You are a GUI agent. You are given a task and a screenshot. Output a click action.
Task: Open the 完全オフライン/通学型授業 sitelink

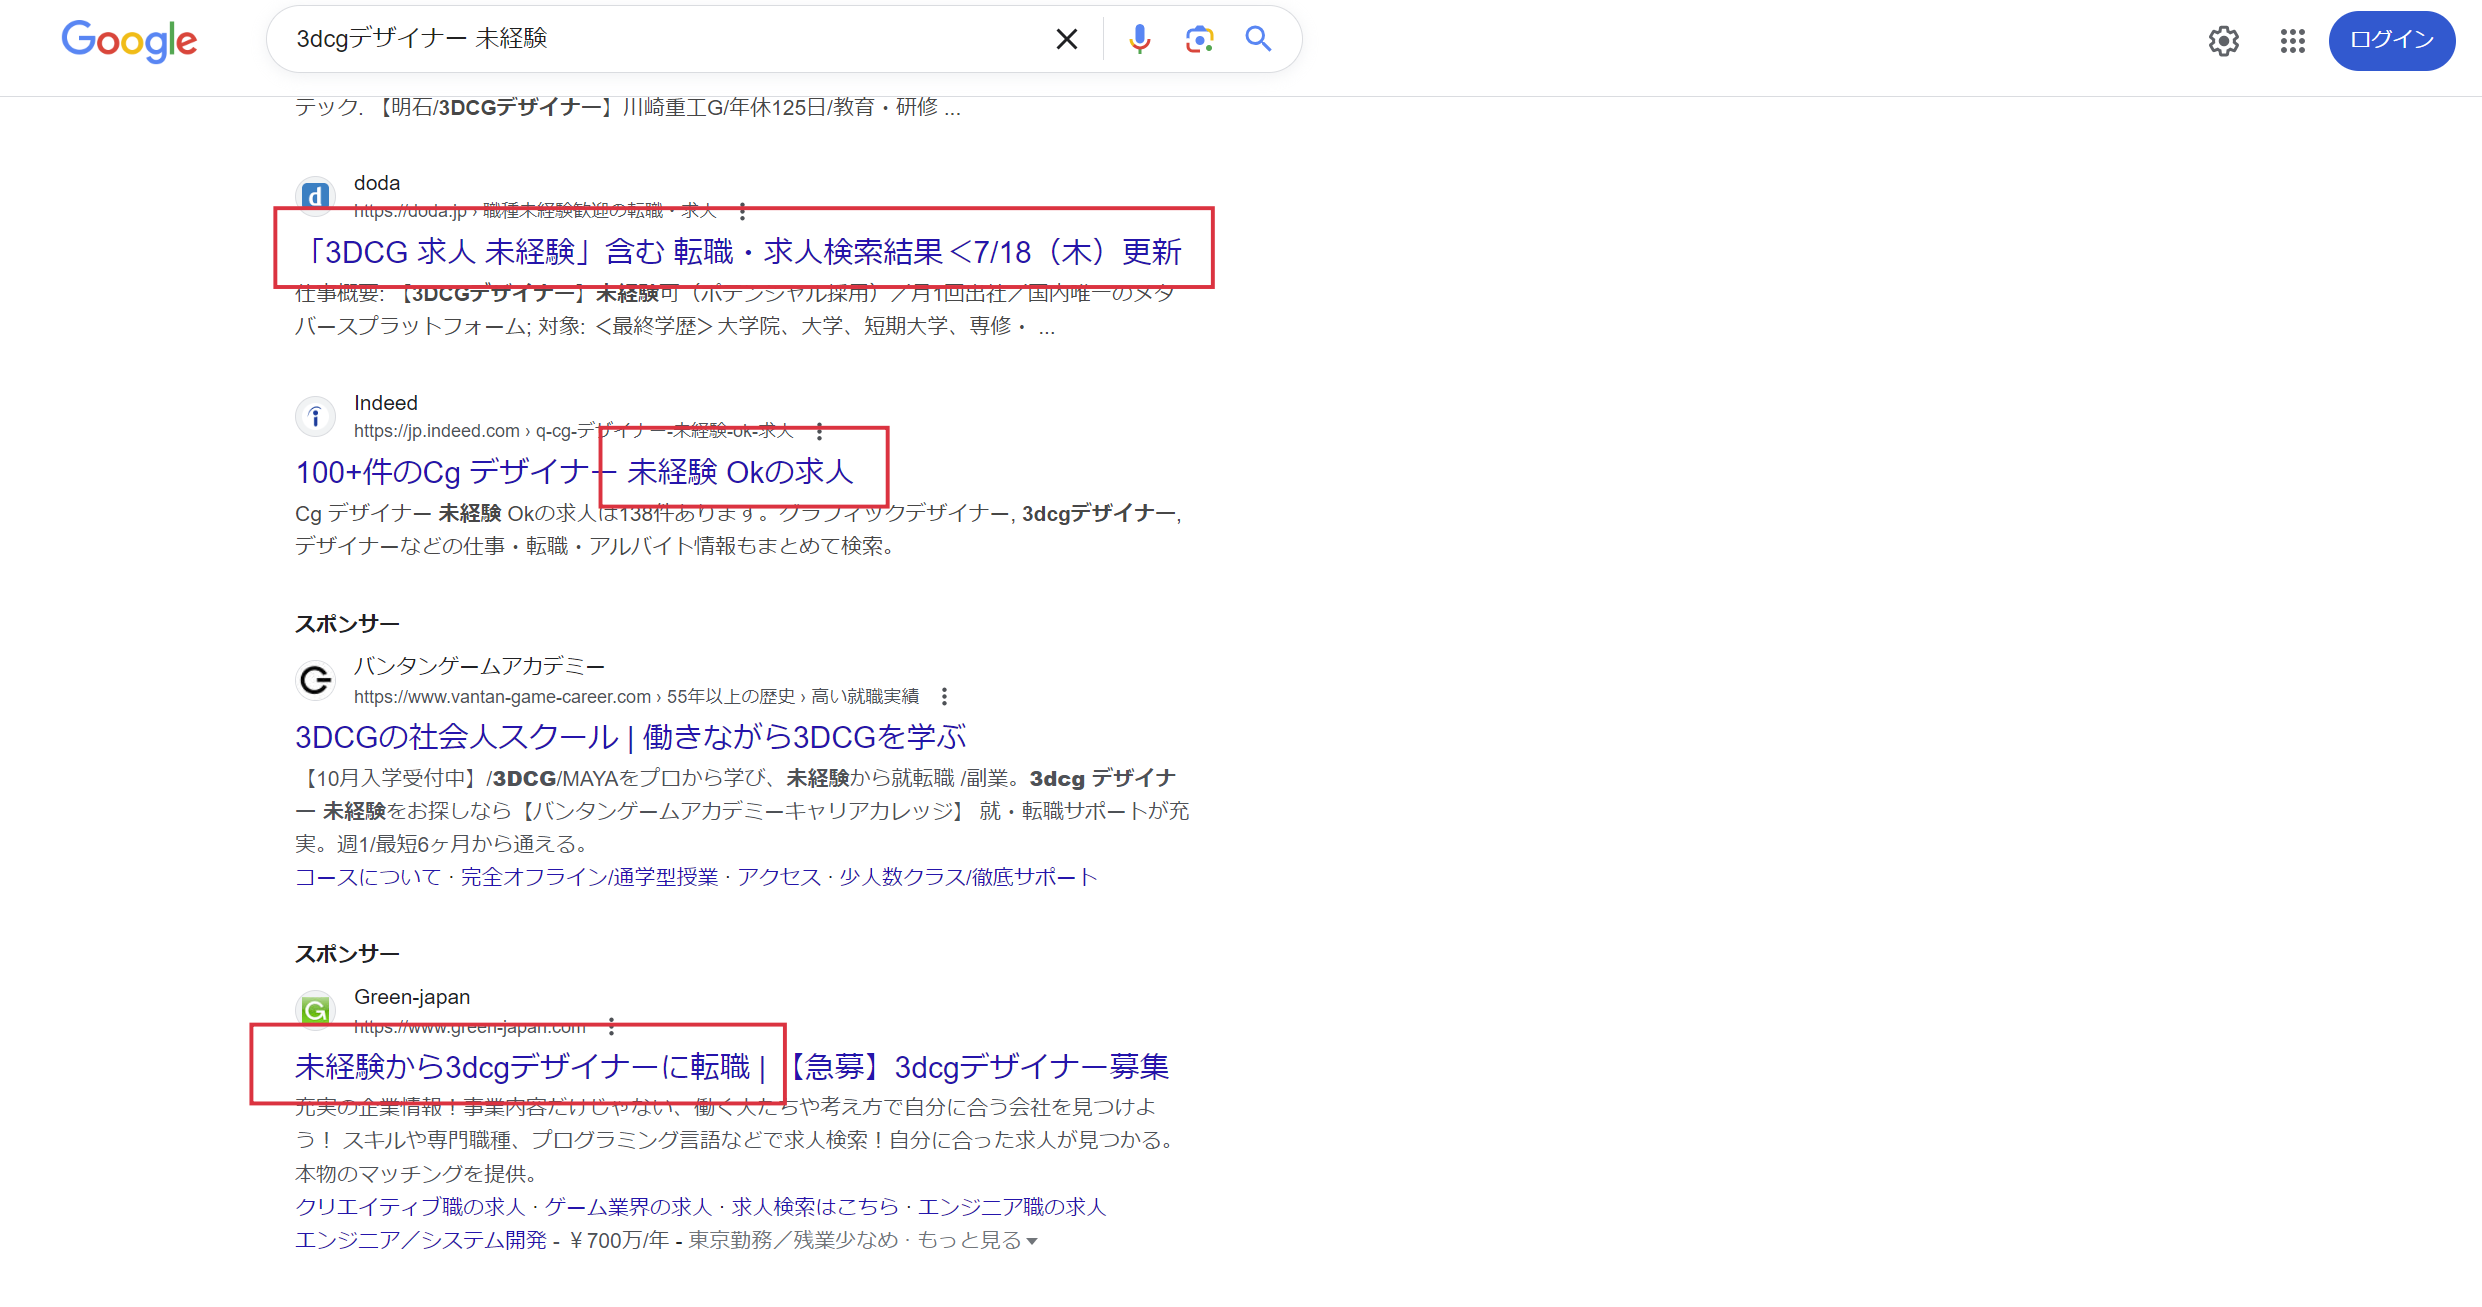pos(589,877)
